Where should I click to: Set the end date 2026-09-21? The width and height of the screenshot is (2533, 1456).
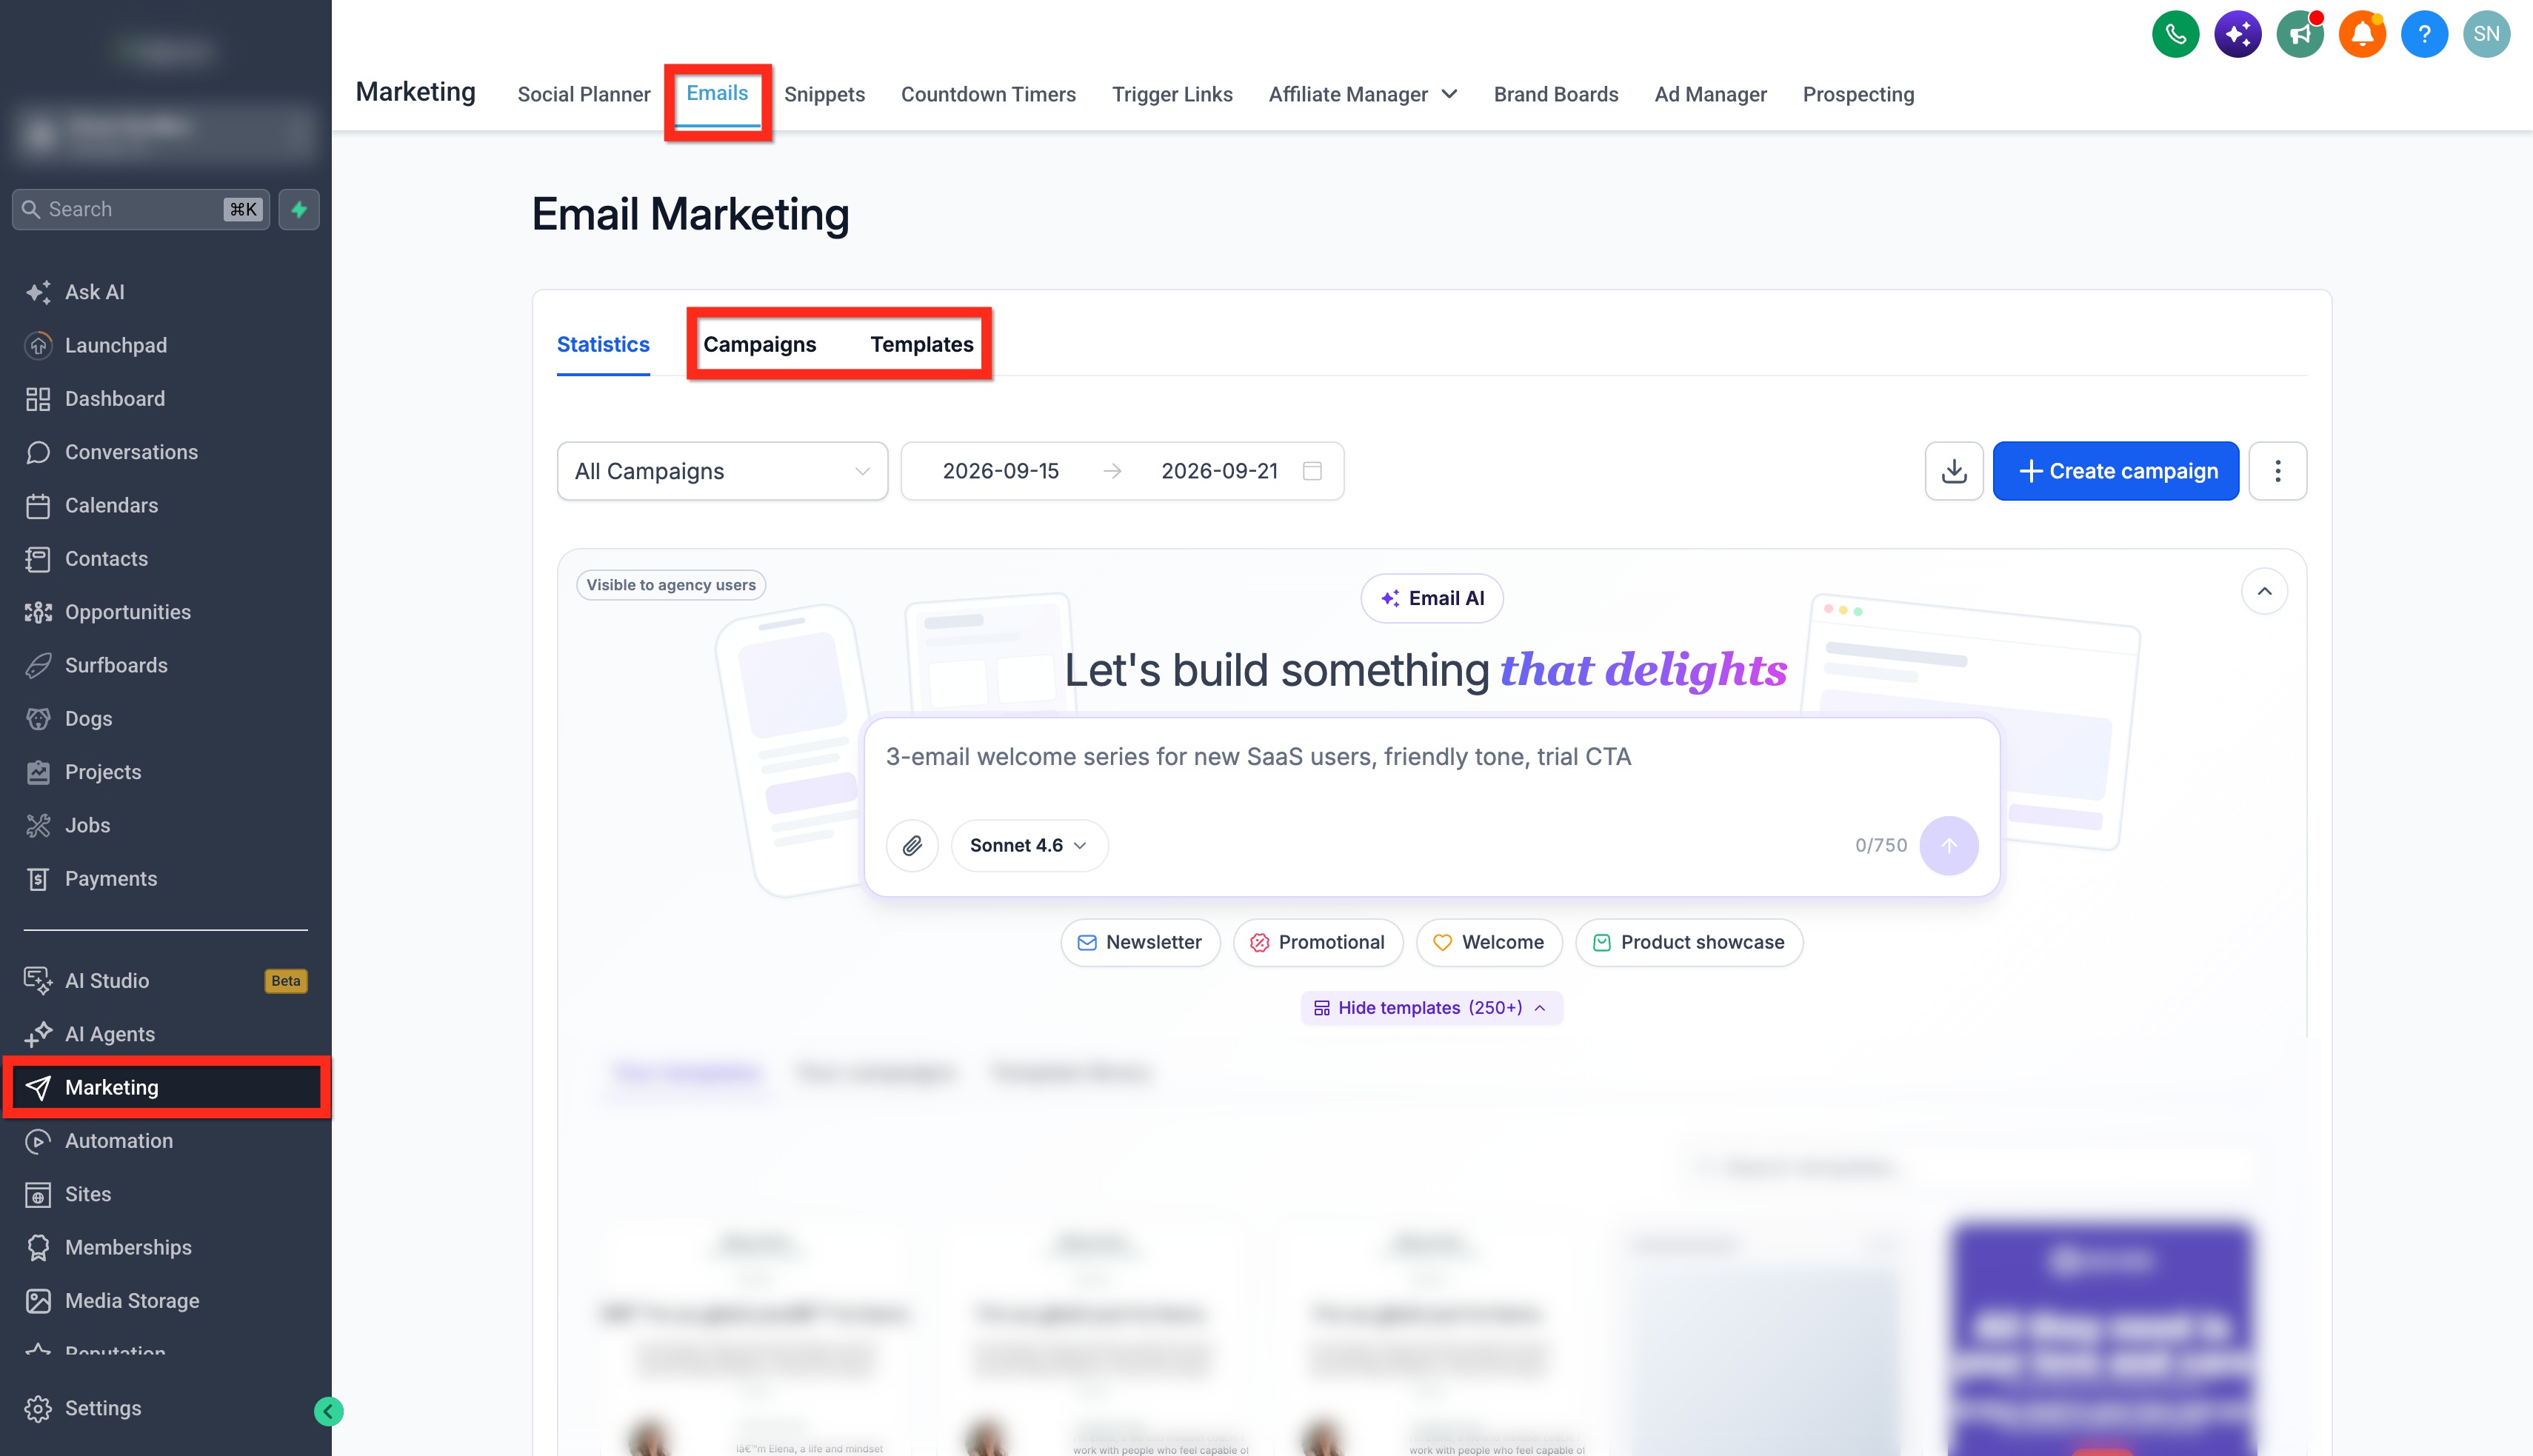point(1219,471)
